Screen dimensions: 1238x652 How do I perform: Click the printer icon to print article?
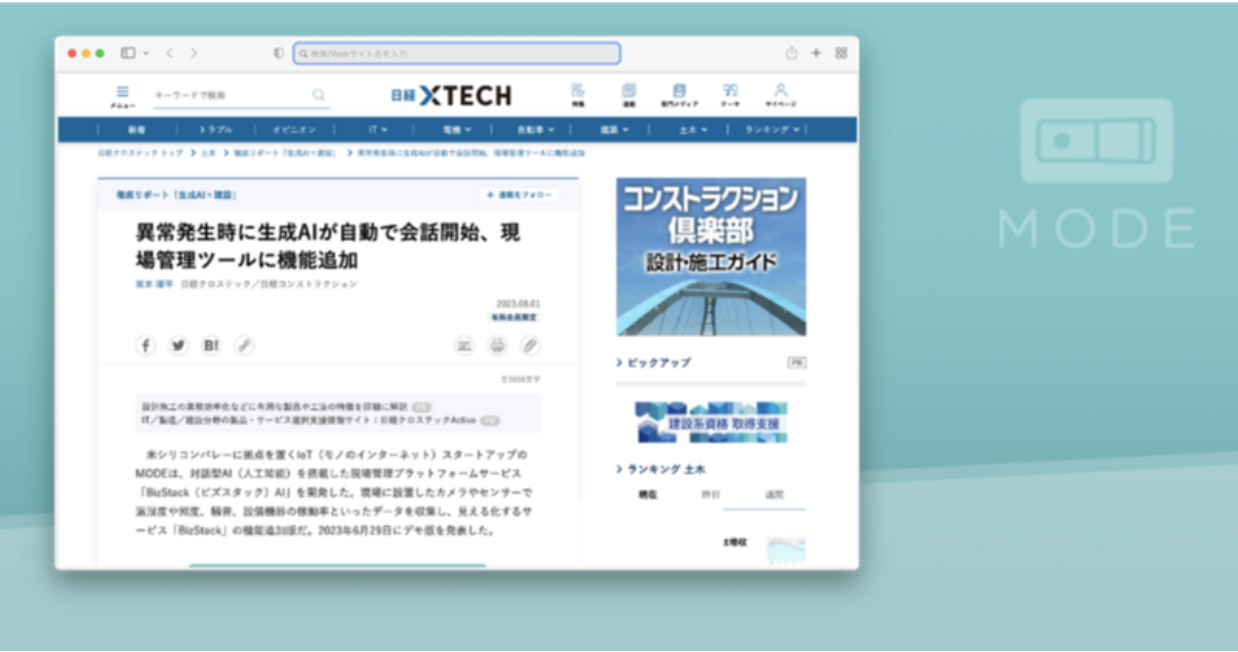pos(497,345)
